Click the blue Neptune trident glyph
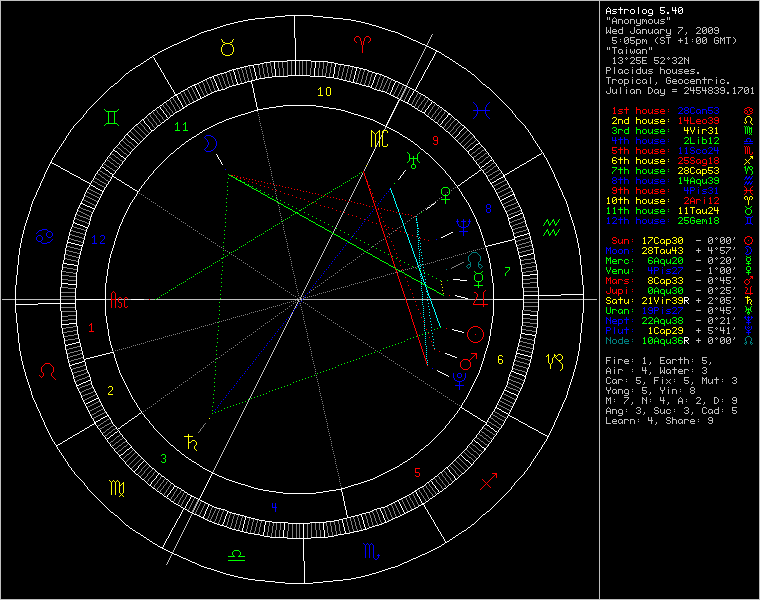 click(x=462, y=224)
